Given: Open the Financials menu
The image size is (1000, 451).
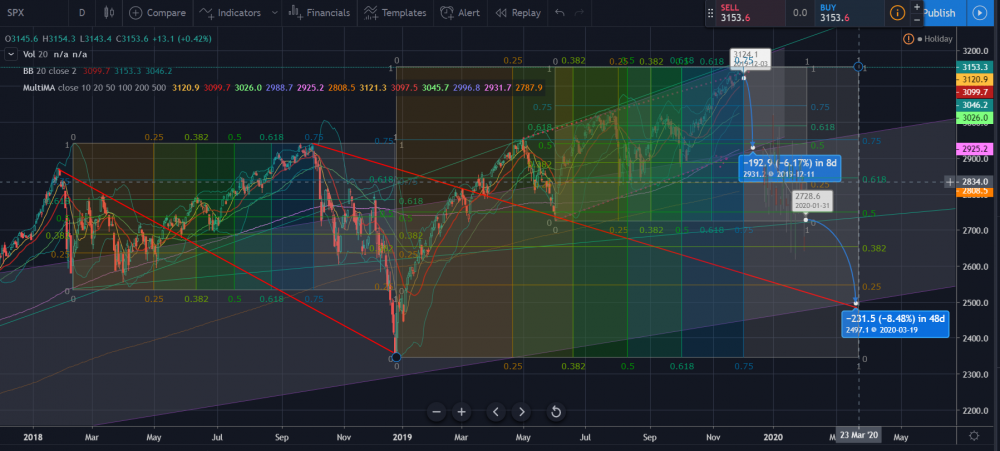Looking at the screenshot, I should [315, 13].
